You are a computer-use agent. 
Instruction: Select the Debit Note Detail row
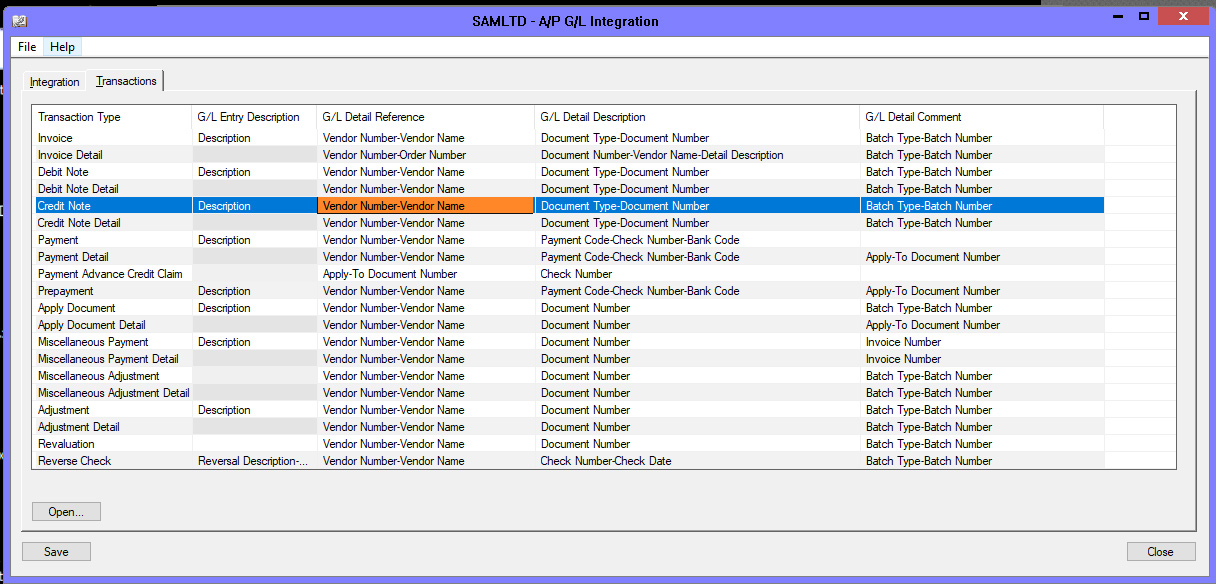tap(568, 189)
